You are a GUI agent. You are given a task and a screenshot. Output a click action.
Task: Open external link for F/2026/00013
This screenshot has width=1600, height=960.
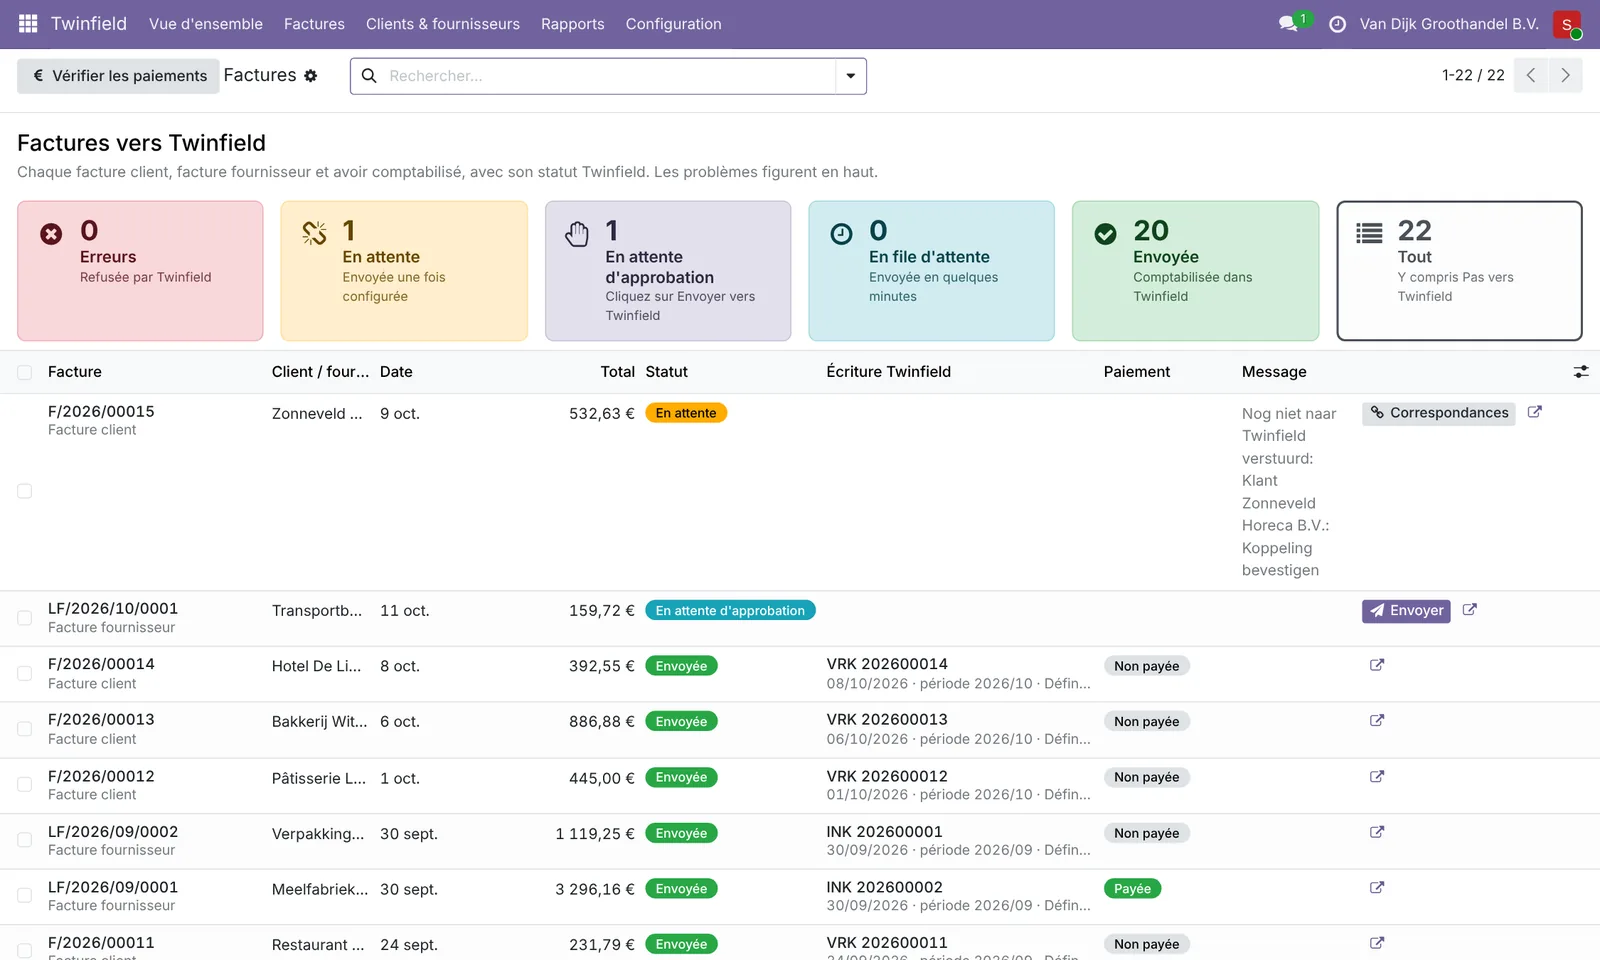[1377, 721]
